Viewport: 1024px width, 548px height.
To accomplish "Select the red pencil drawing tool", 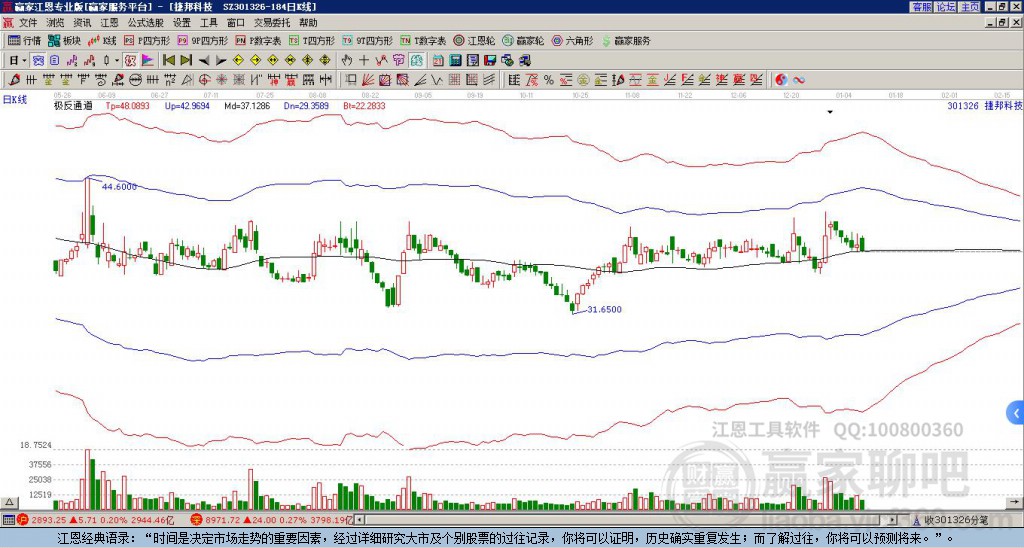I will pyautogui.click(x=14, y=80).
